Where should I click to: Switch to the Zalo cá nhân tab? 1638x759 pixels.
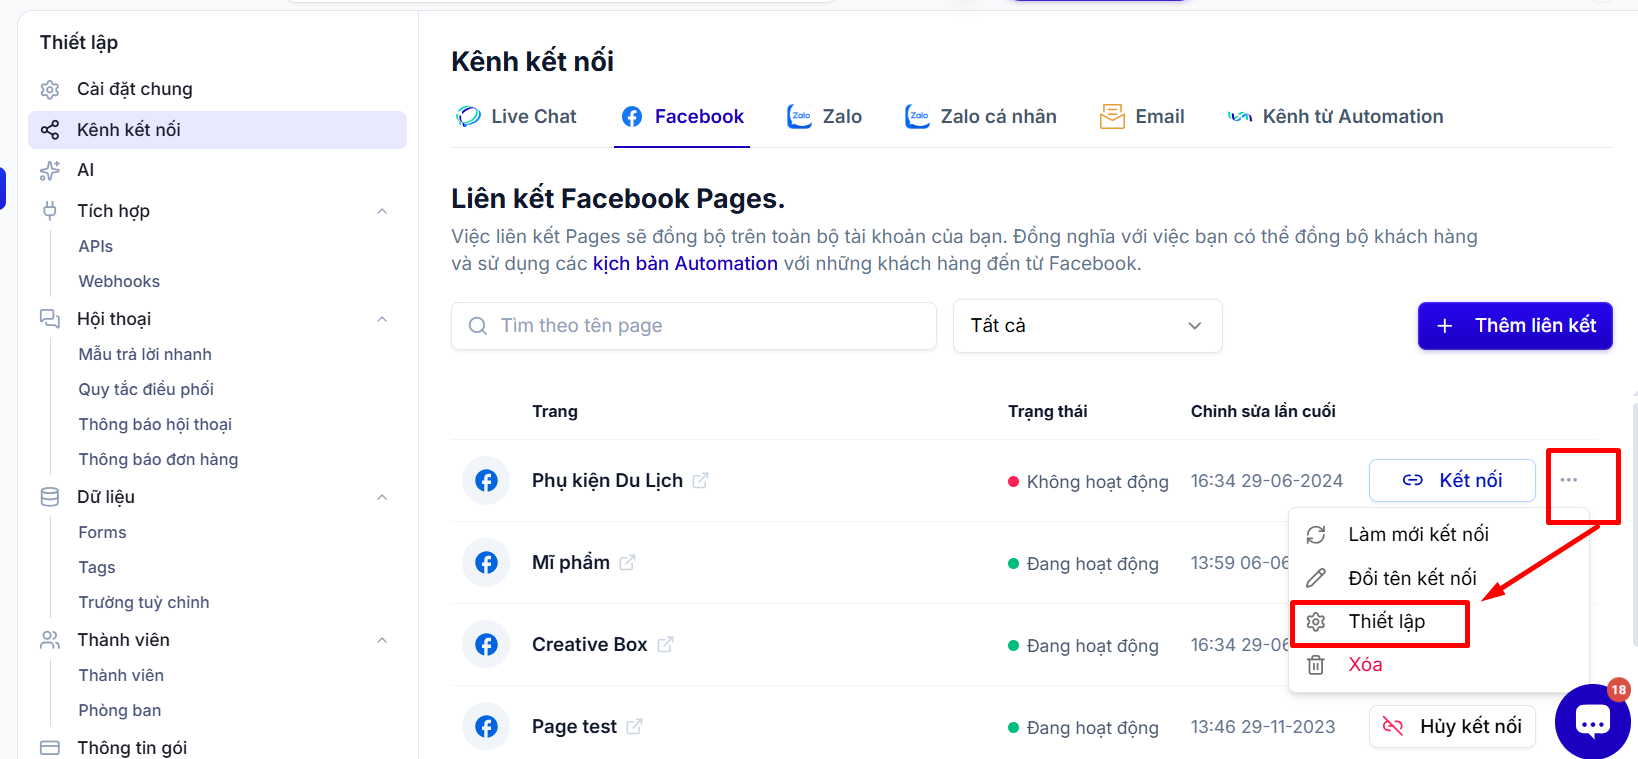[980, 117]
